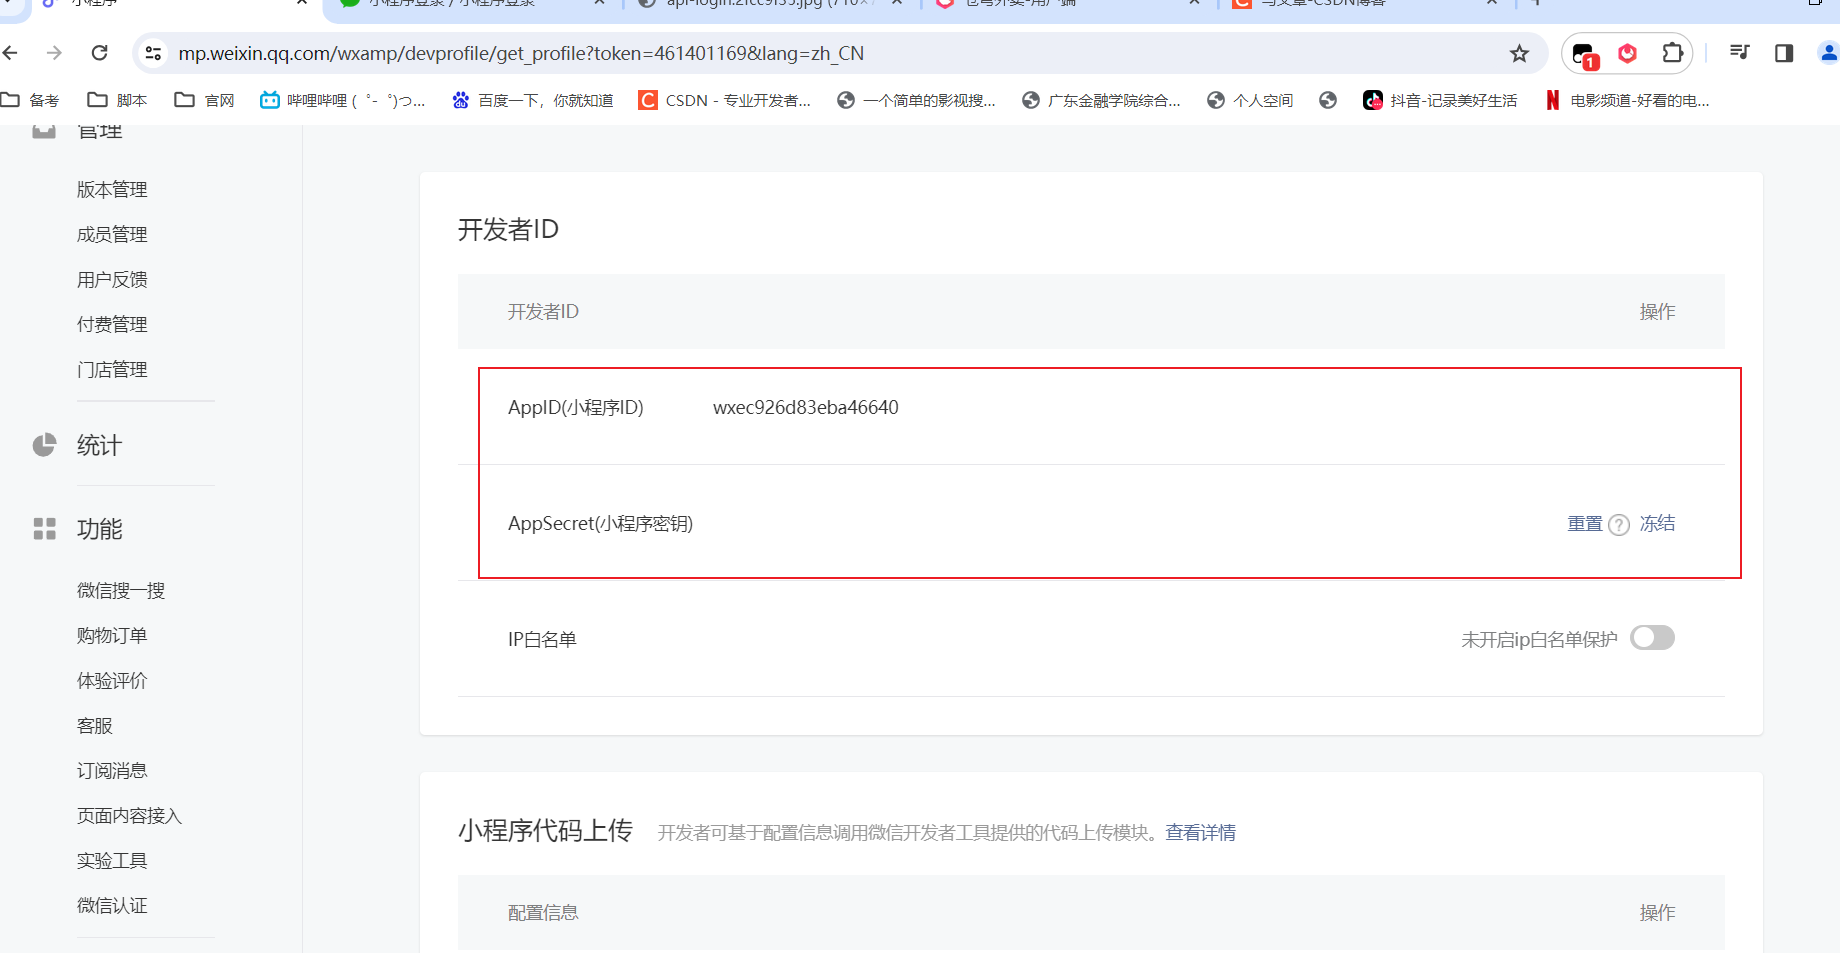Open 用户反馈 in the sidebar
This screenshot has width=1840, height=953.
[112, 280]
